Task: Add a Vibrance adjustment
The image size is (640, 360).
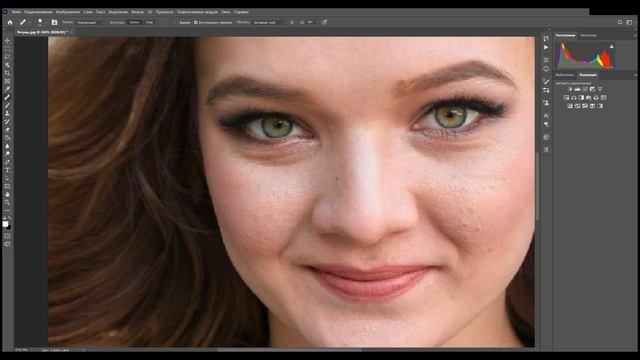Action: [x=600, y=89]
